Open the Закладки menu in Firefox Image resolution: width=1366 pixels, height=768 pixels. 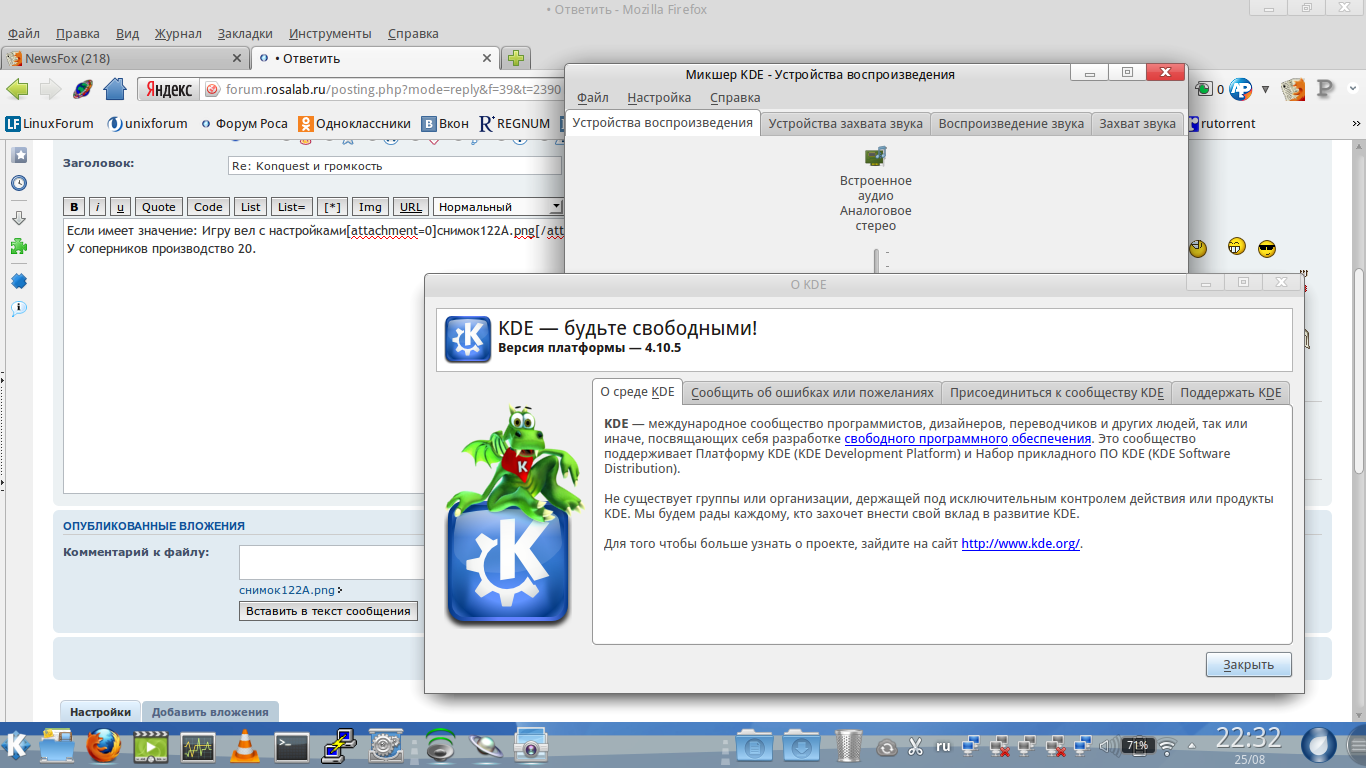pos(245,34)
